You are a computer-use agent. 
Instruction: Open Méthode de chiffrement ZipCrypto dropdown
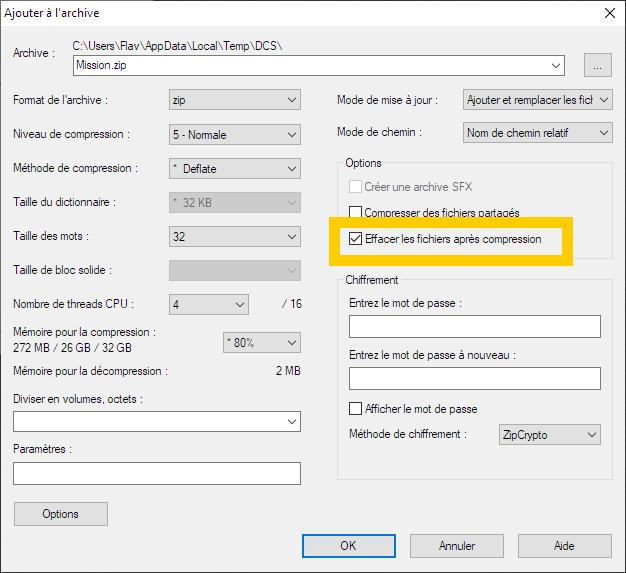tap(549, 434)
